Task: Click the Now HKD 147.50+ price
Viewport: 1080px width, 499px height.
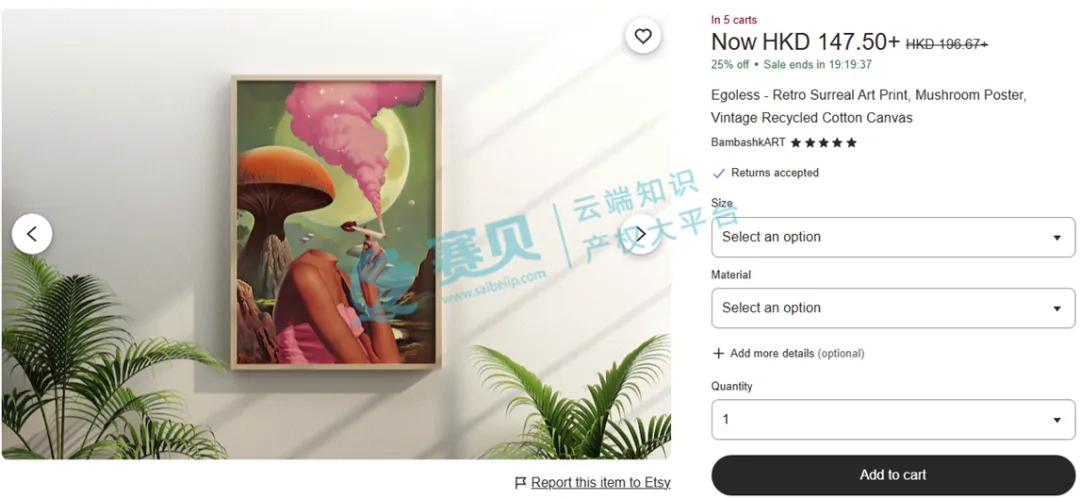Action: point(805,42)
